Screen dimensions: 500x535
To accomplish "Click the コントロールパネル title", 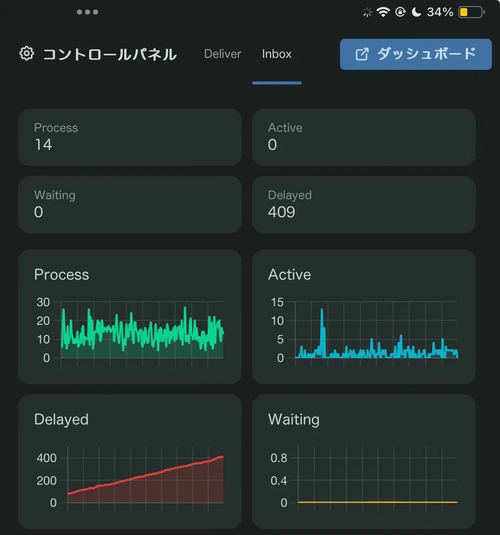I will [110, 54].
